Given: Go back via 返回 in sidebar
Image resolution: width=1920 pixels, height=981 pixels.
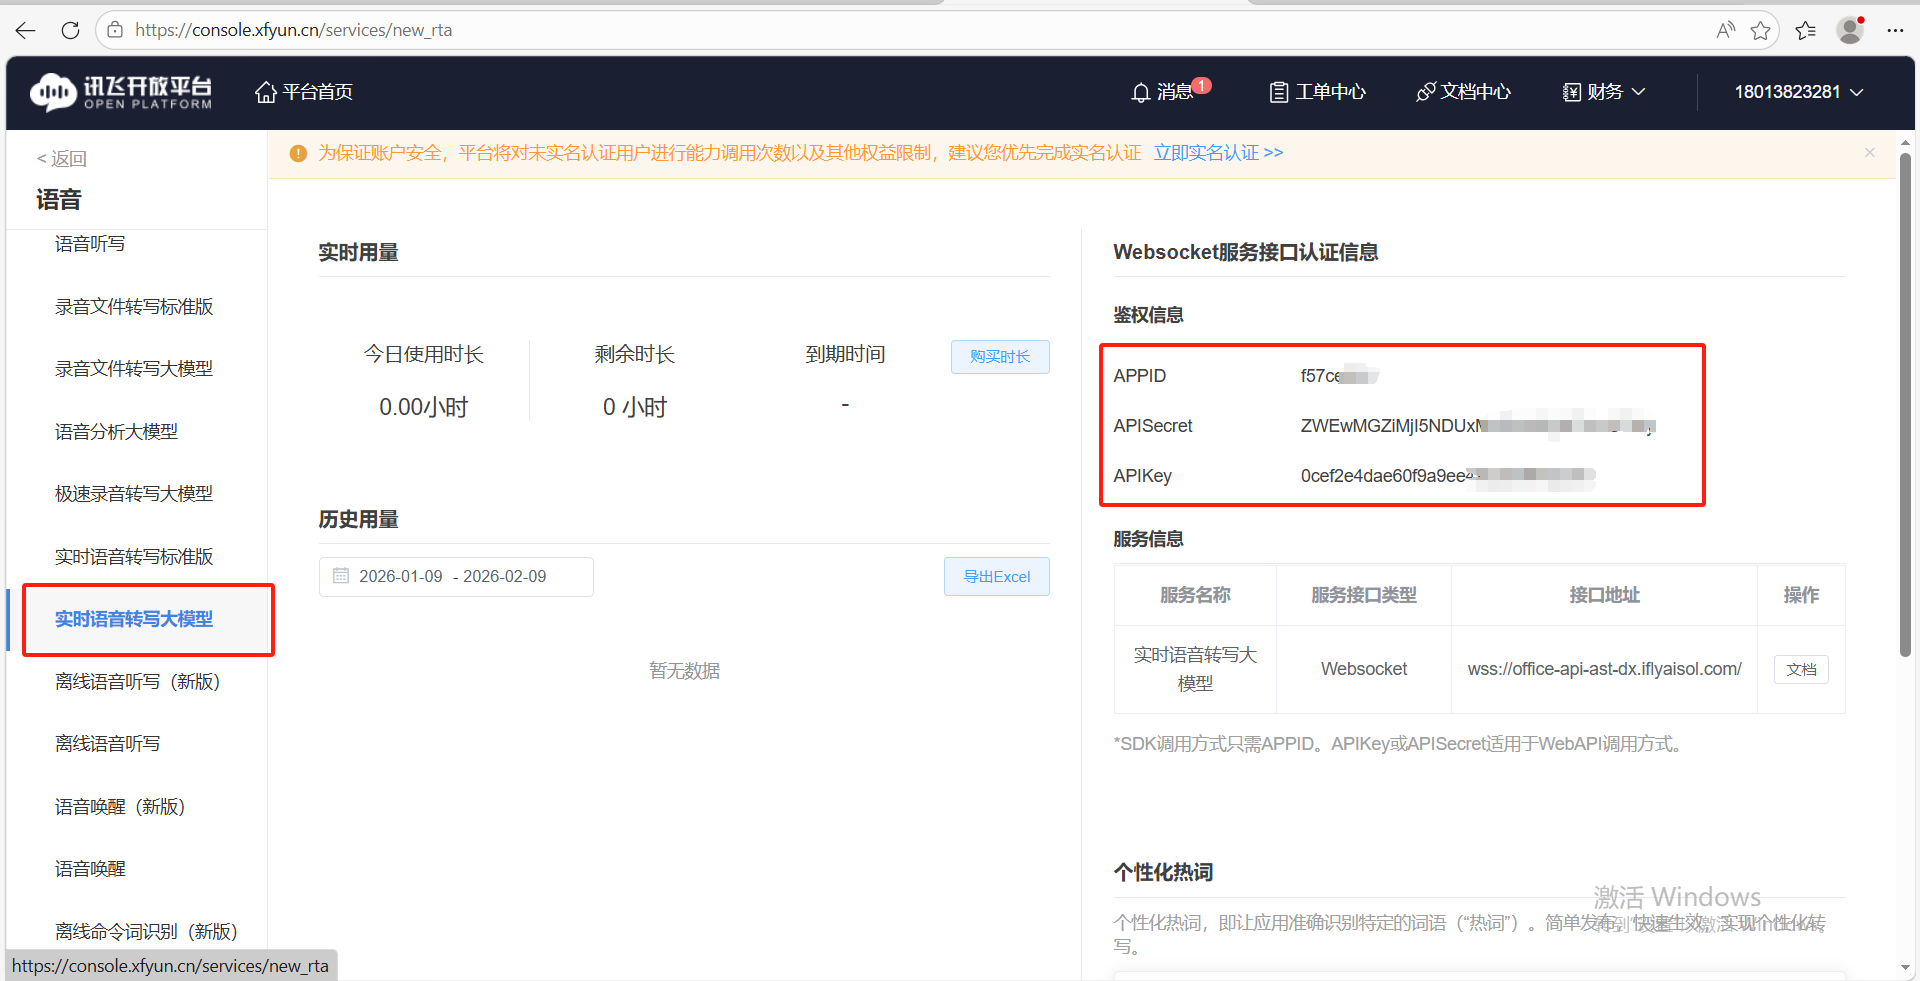Looking at the screenshot, I should [x=62, y=159].
